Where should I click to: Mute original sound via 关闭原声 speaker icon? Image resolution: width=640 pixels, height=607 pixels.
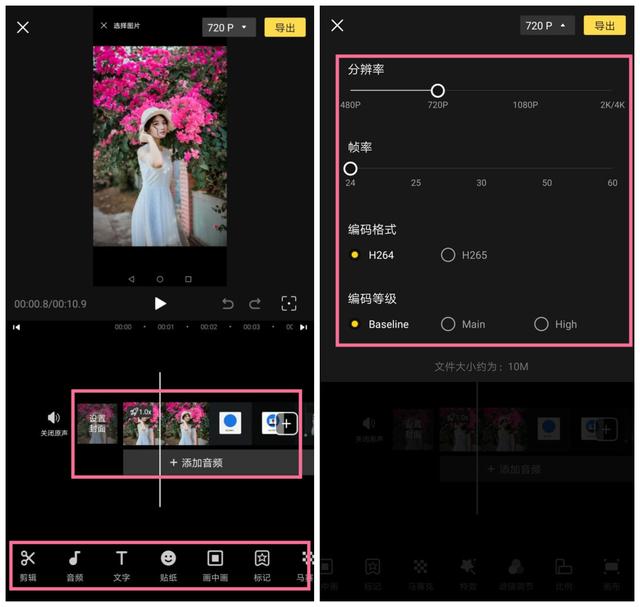point(53,423)
